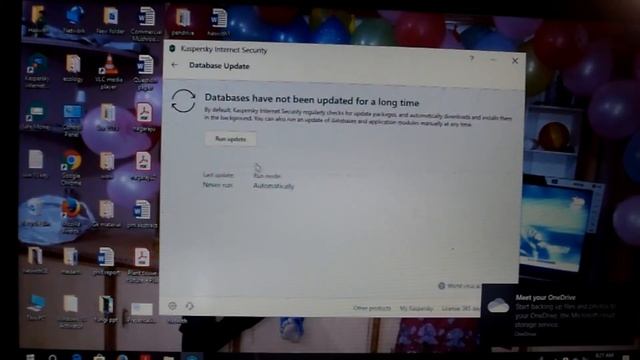The width and height of the screenshot is (640, 360).
Task: Click the OneDrive cloud icon in notification
Action: (498, 304)
